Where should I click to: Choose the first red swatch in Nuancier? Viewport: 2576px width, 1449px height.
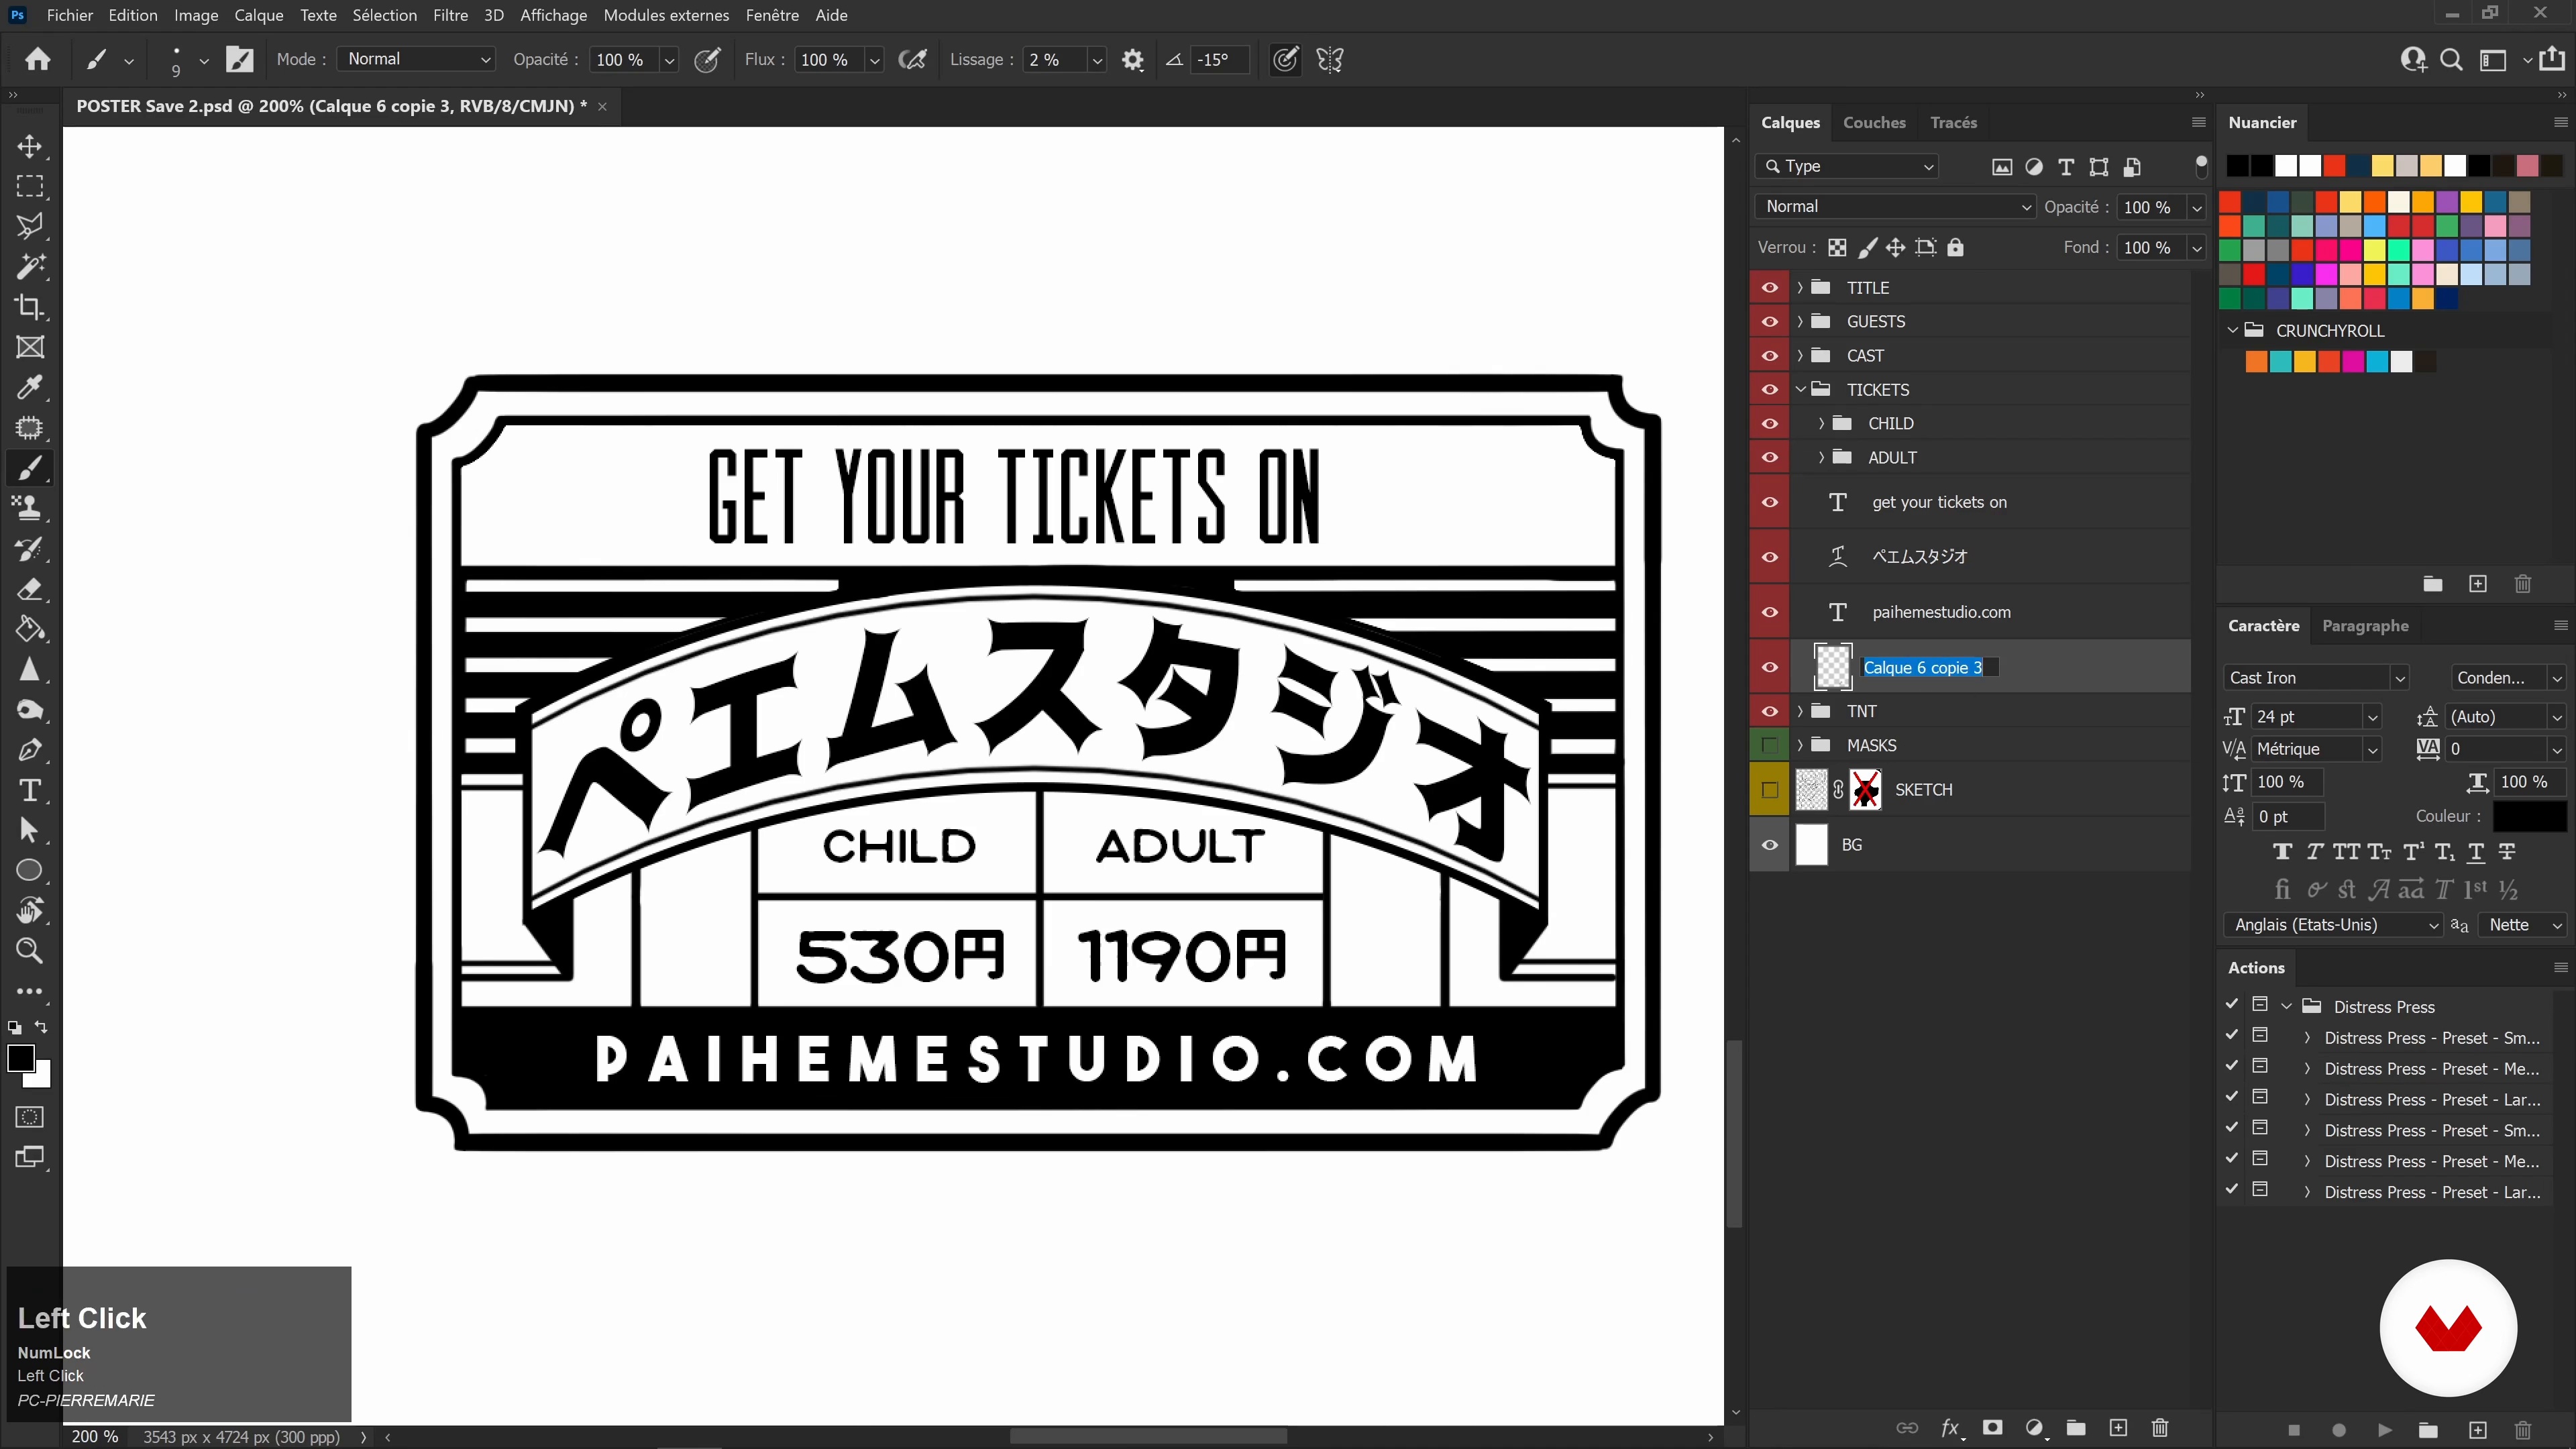[x=2334, y=166]
